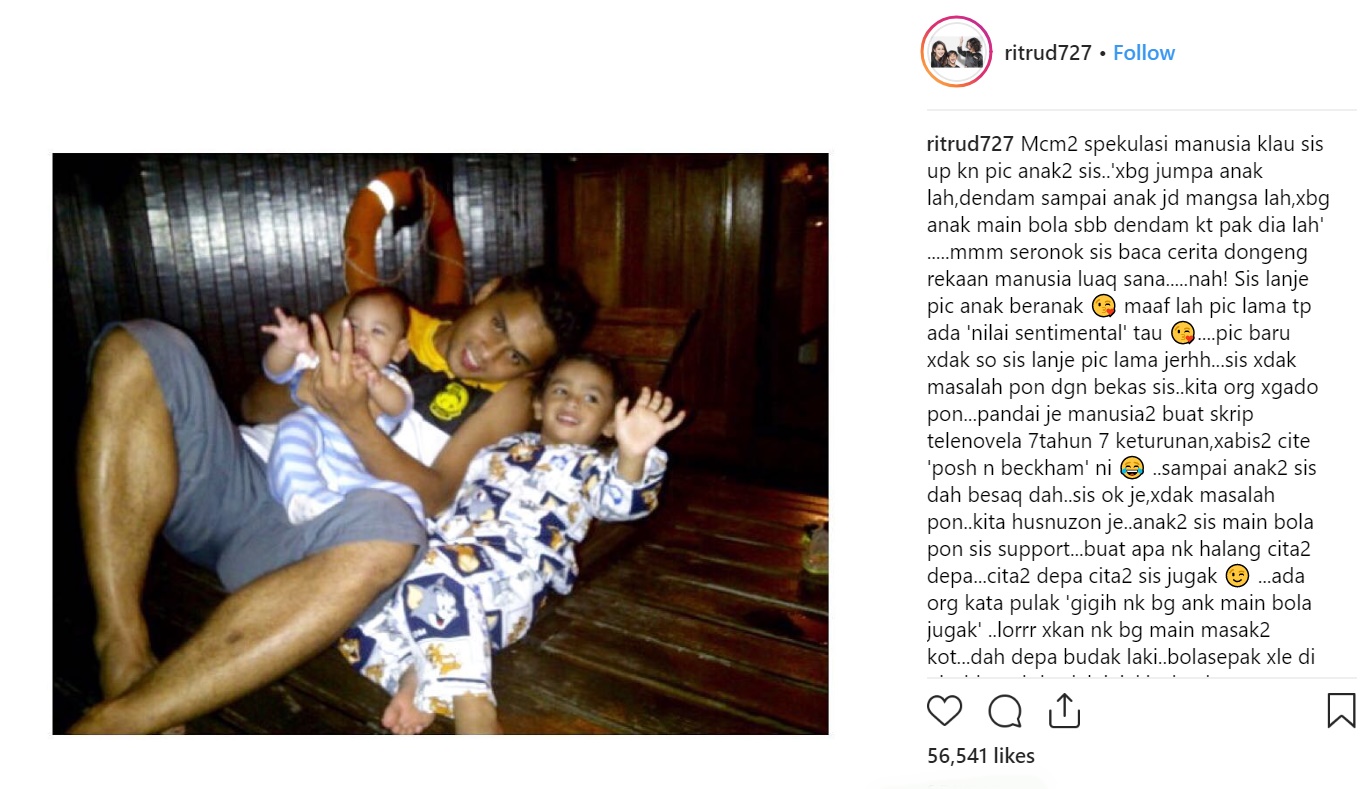Open the main family photo of the post
Viewport: 1368px width, 789px height.
(440, 444)
